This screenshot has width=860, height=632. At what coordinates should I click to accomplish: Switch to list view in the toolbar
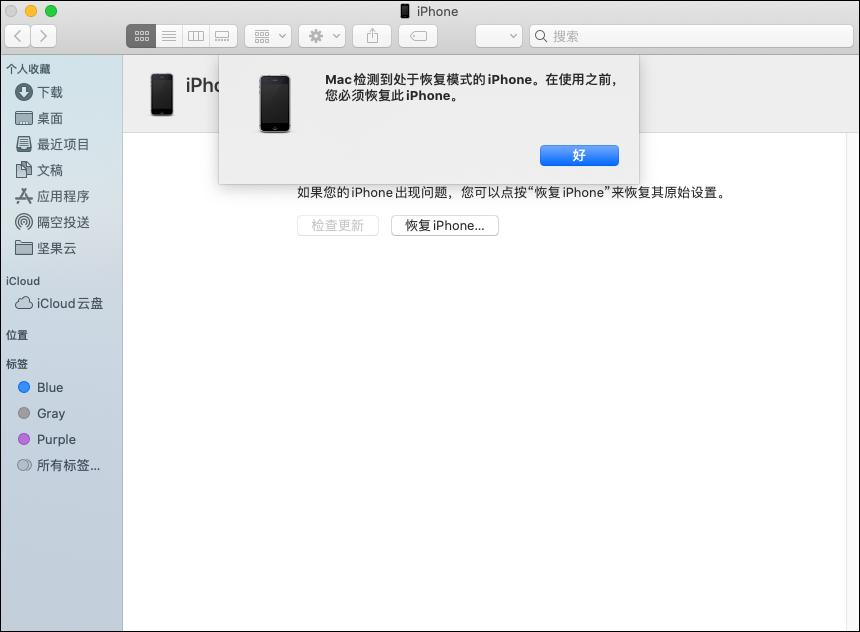pos(169,36)
